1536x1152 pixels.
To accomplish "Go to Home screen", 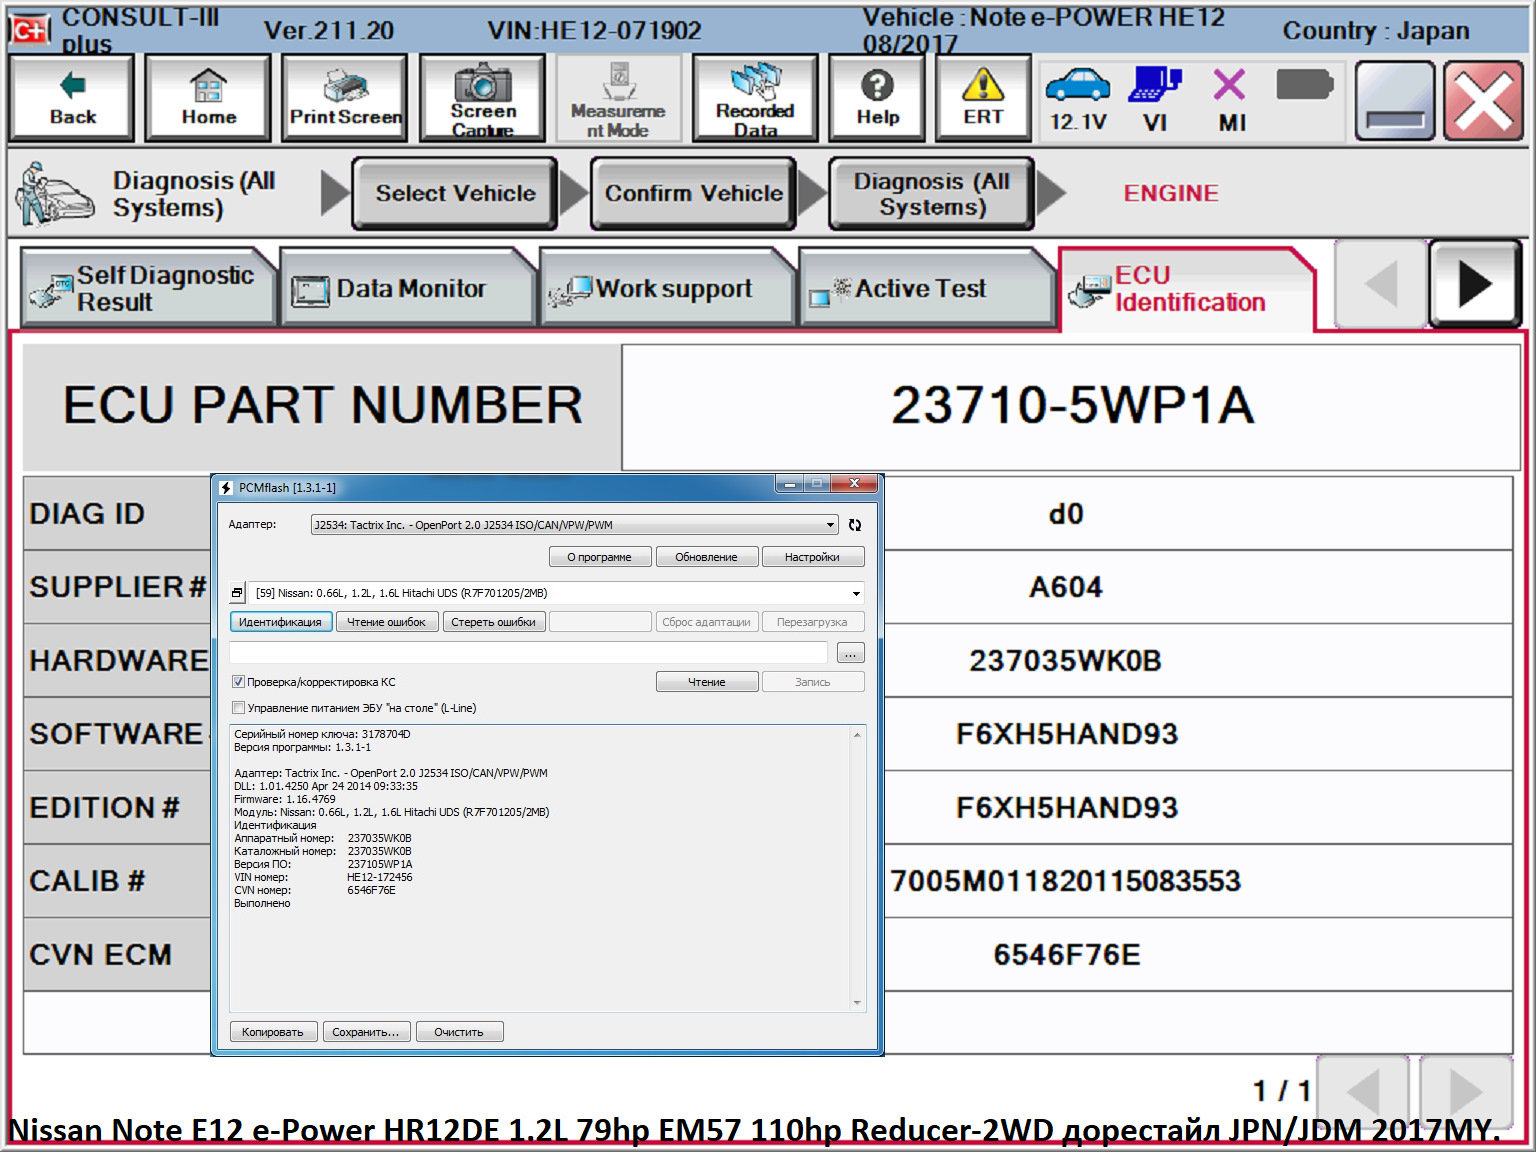I will 208,97.
